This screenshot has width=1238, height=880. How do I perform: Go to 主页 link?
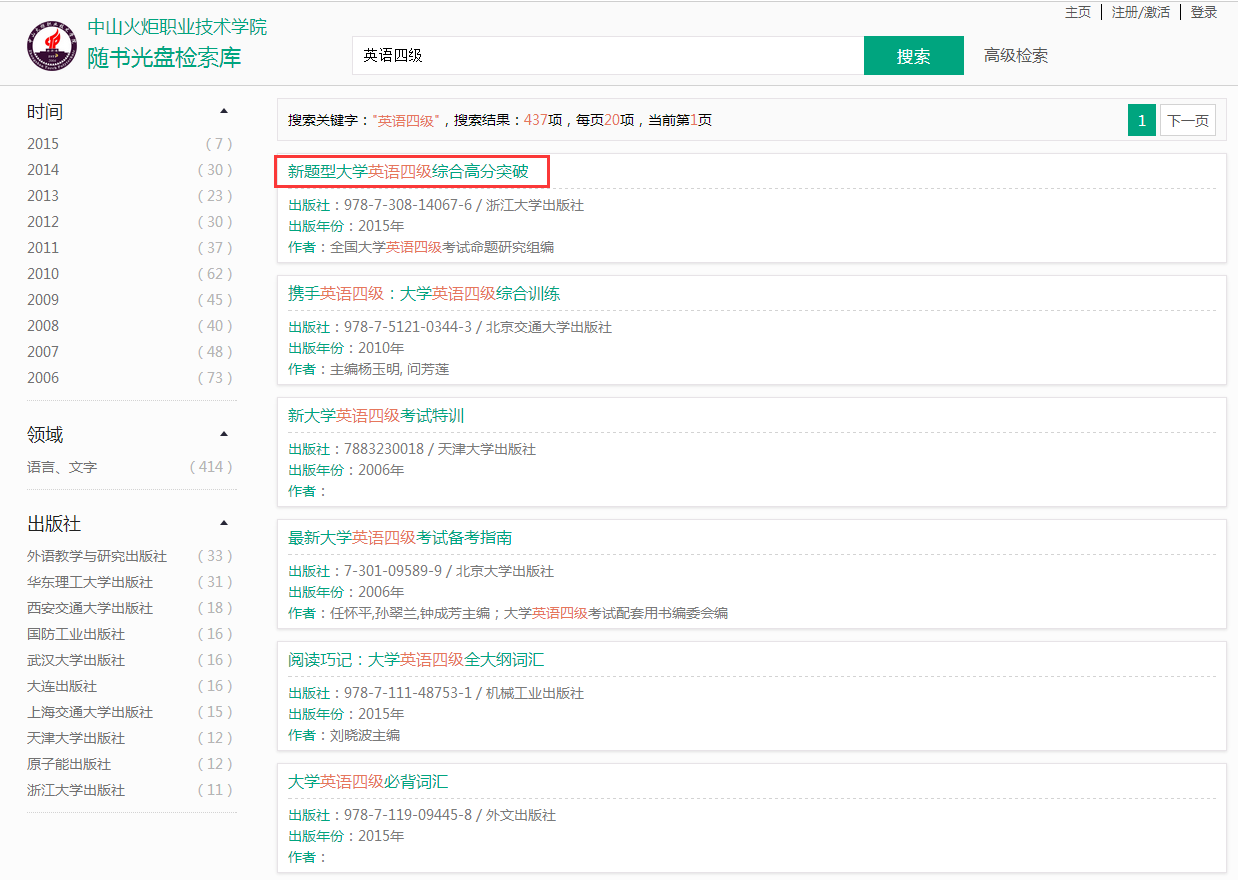tap(1078, 12)
